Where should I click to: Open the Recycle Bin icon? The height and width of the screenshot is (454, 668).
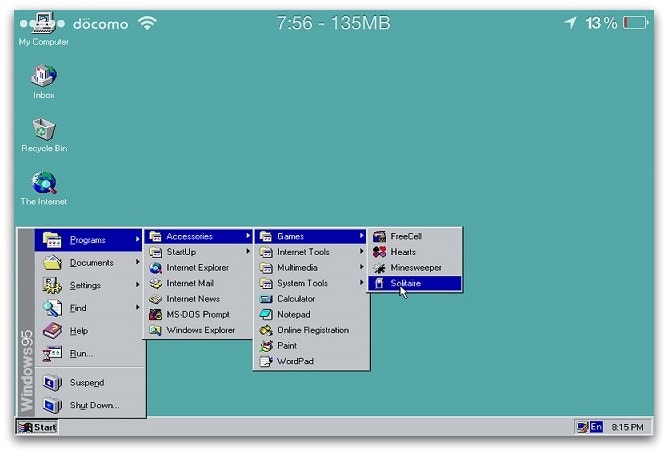(44, 135)
